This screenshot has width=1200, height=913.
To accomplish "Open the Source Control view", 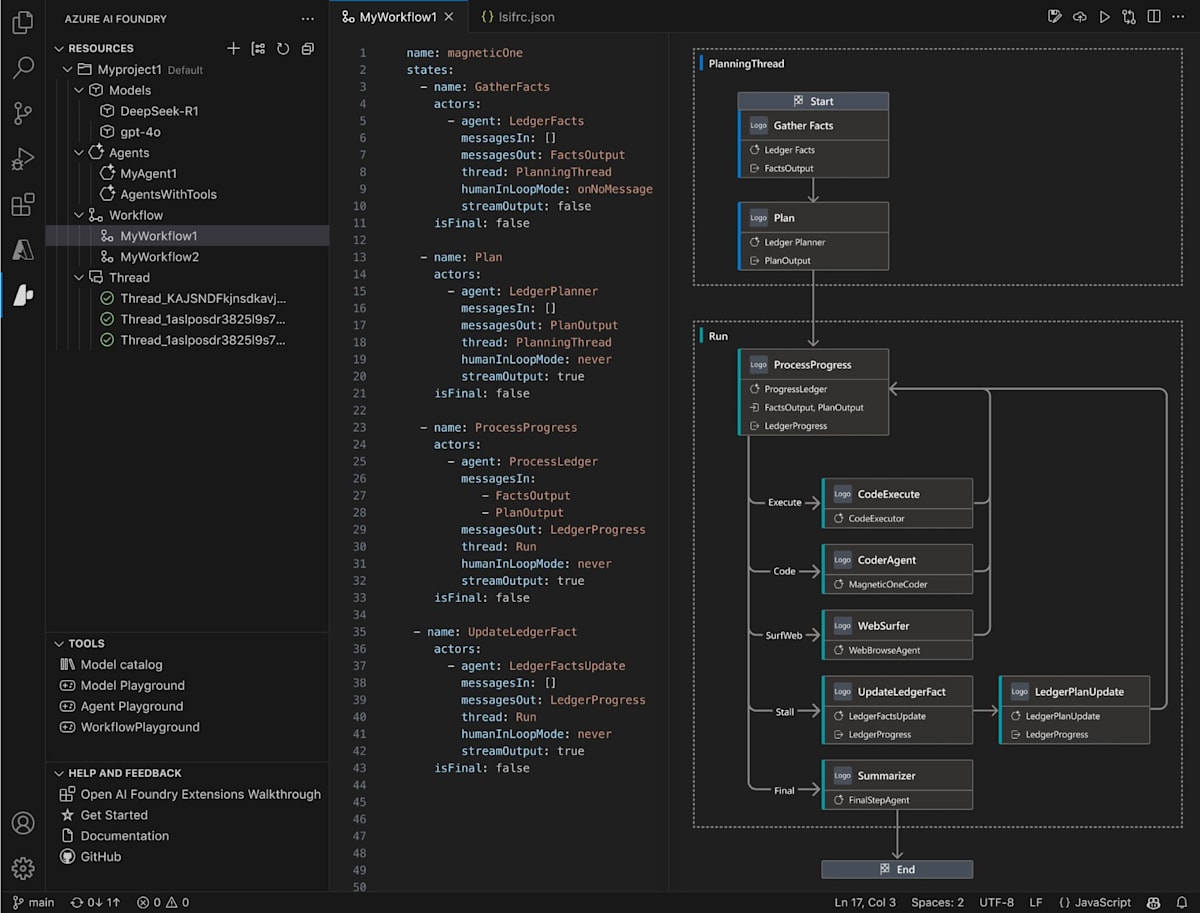I will pos(22,113).
